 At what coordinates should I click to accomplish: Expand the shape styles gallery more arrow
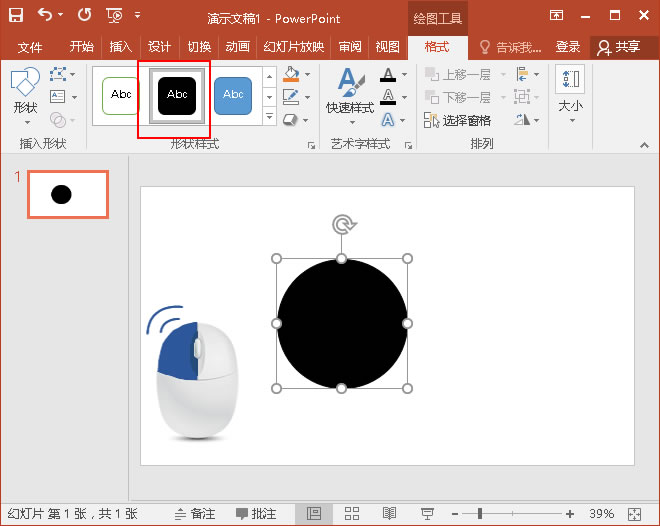[x=269, y=117]
